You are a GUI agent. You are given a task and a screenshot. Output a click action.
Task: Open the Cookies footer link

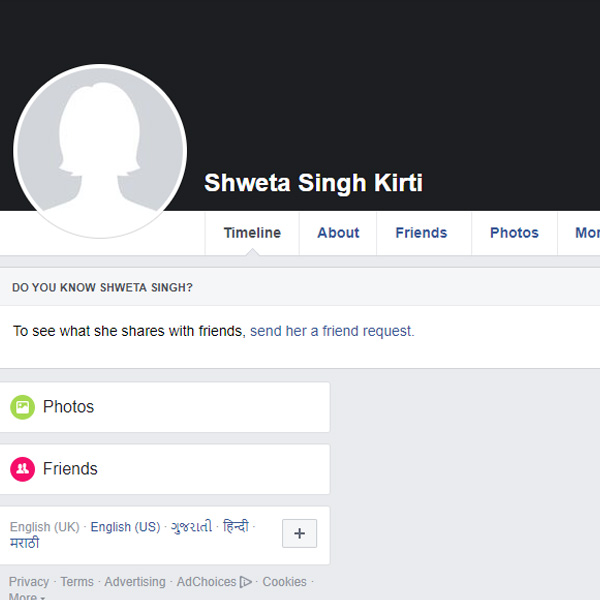click(x=284, y=582)
